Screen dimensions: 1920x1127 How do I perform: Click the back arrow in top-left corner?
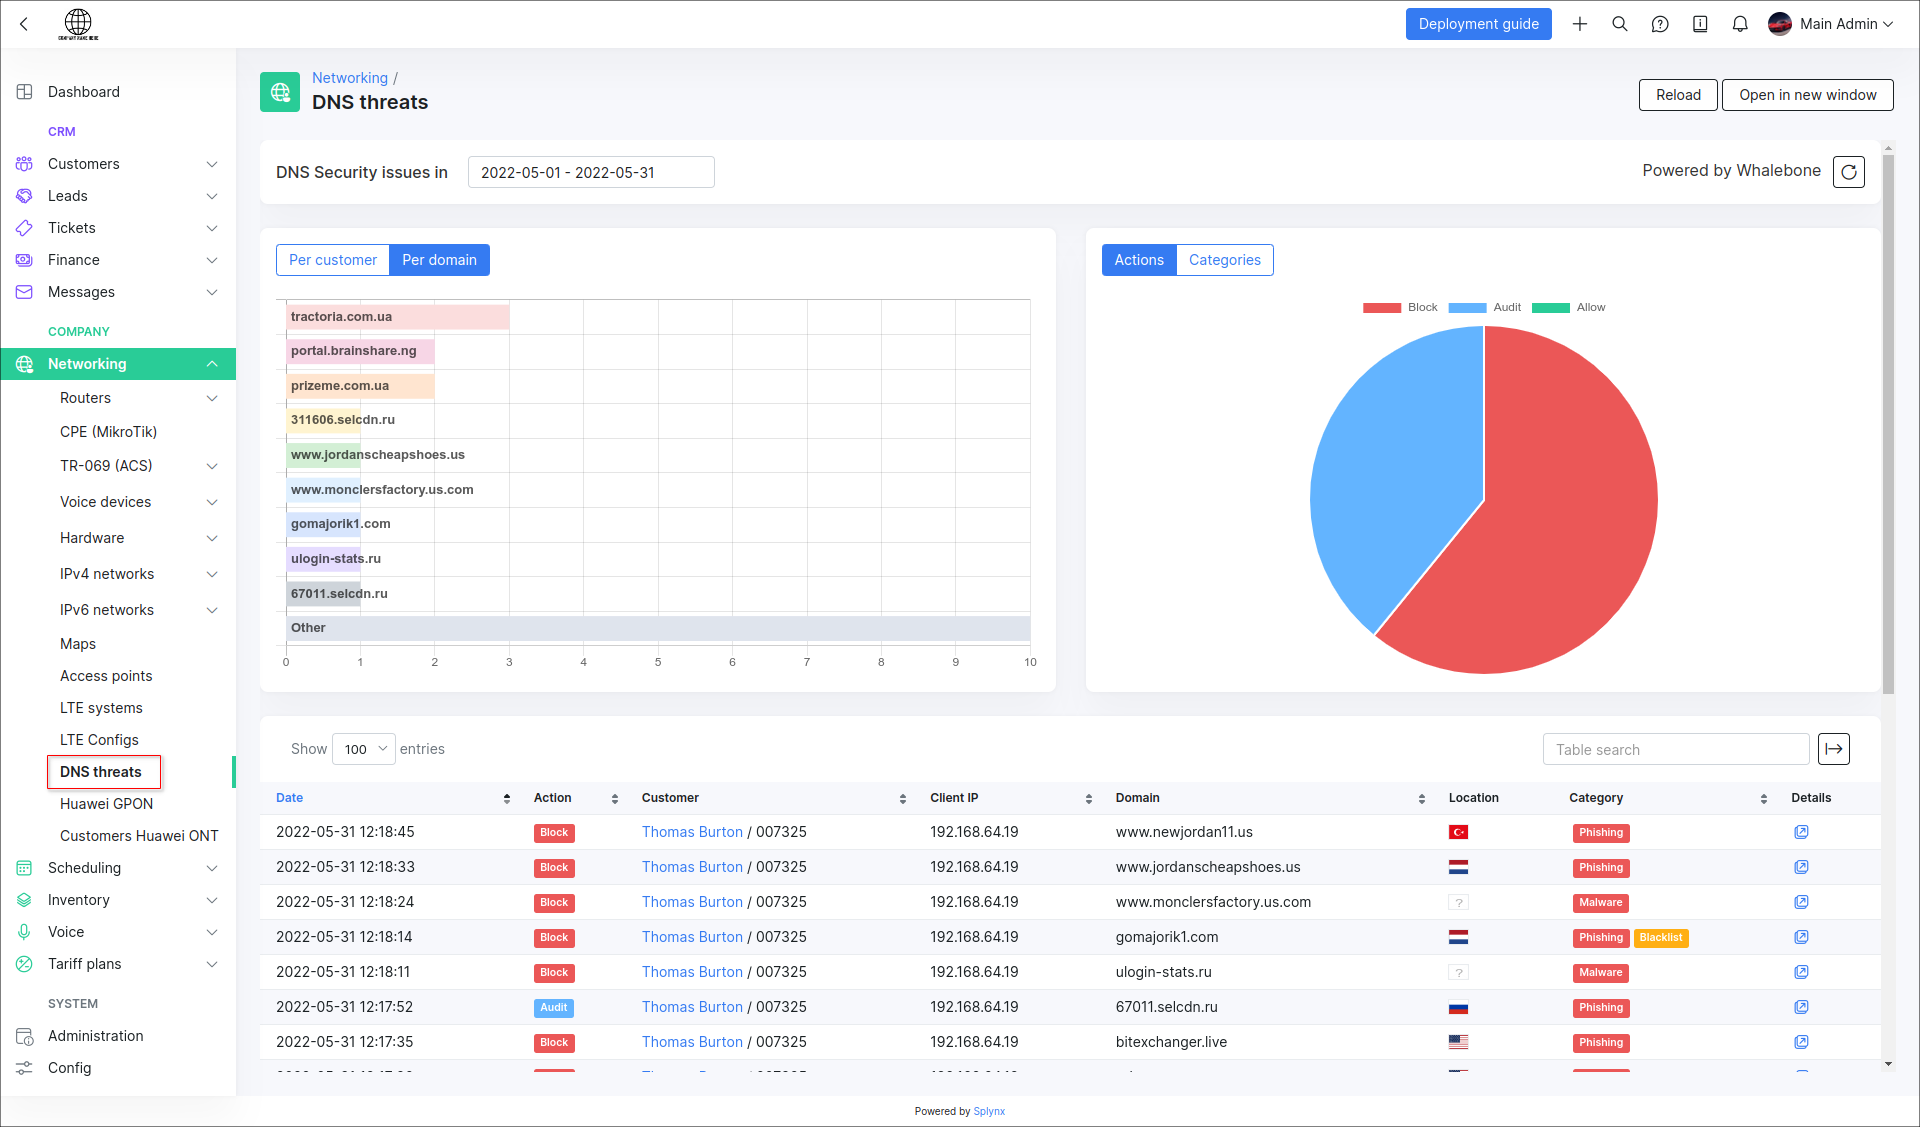pyautogui.click(x=24, y=24)
